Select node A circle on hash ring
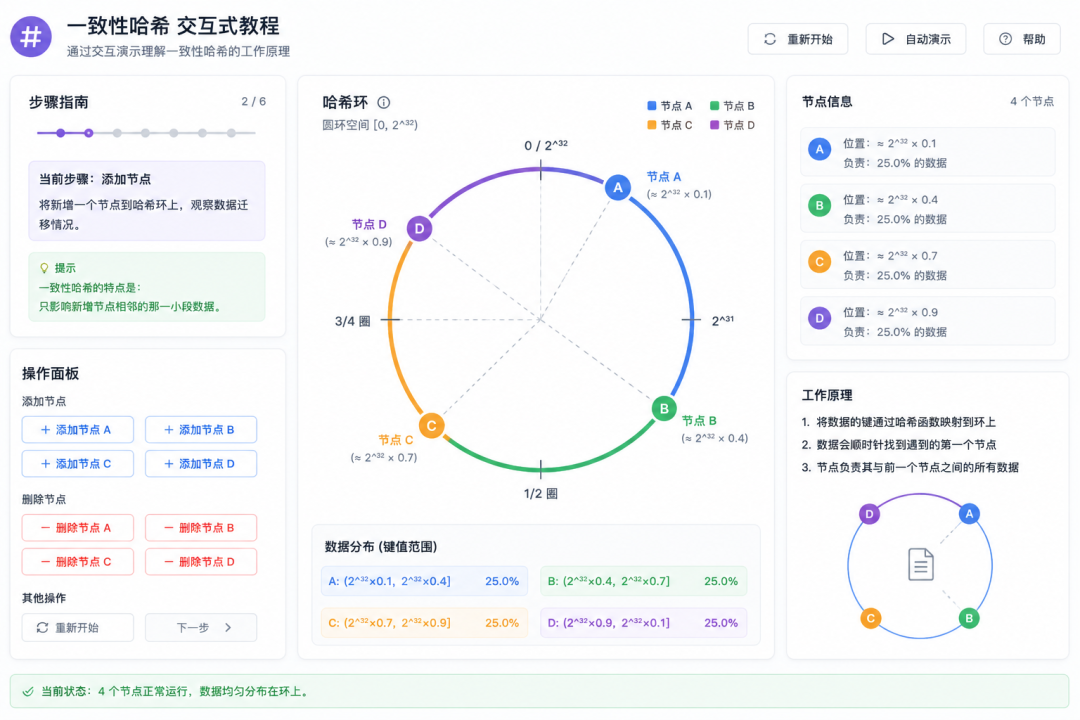 pos(618,187)
